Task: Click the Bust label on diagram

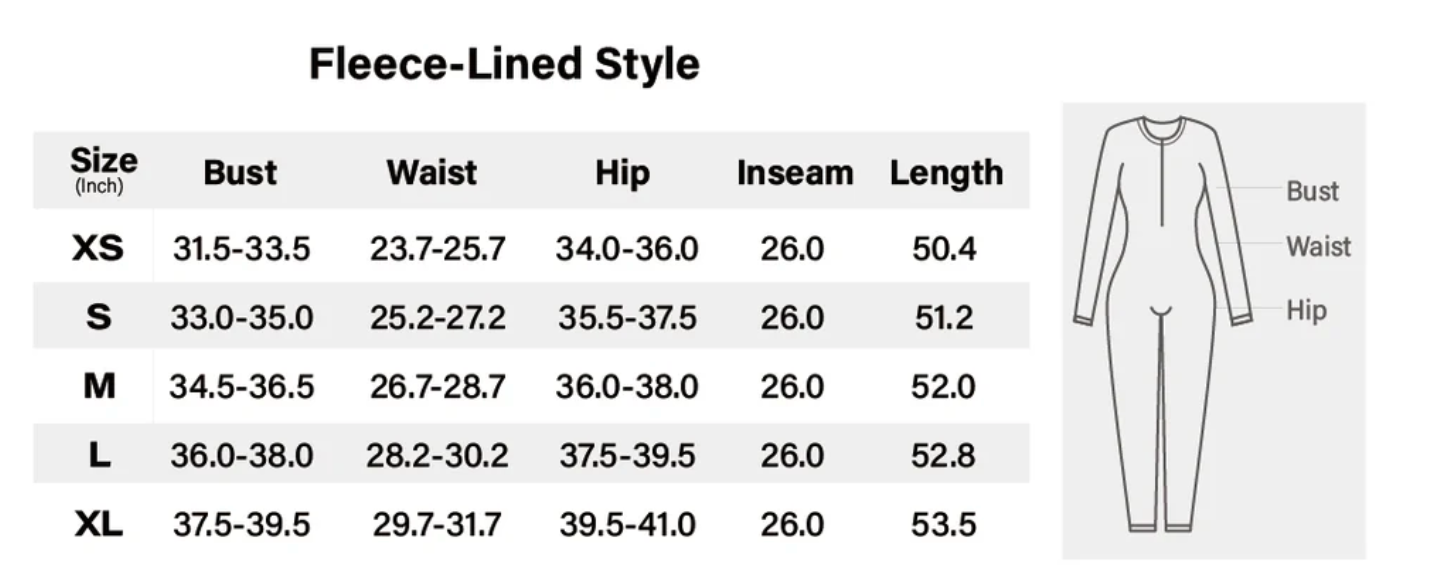Action: tap(1312, 191)
